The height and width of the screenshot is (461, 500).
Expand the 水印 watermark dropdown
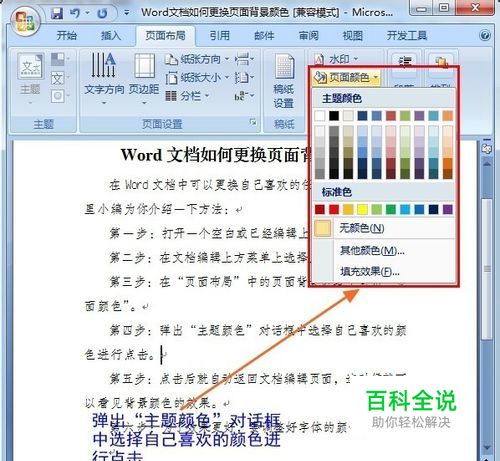pos(336,59)
